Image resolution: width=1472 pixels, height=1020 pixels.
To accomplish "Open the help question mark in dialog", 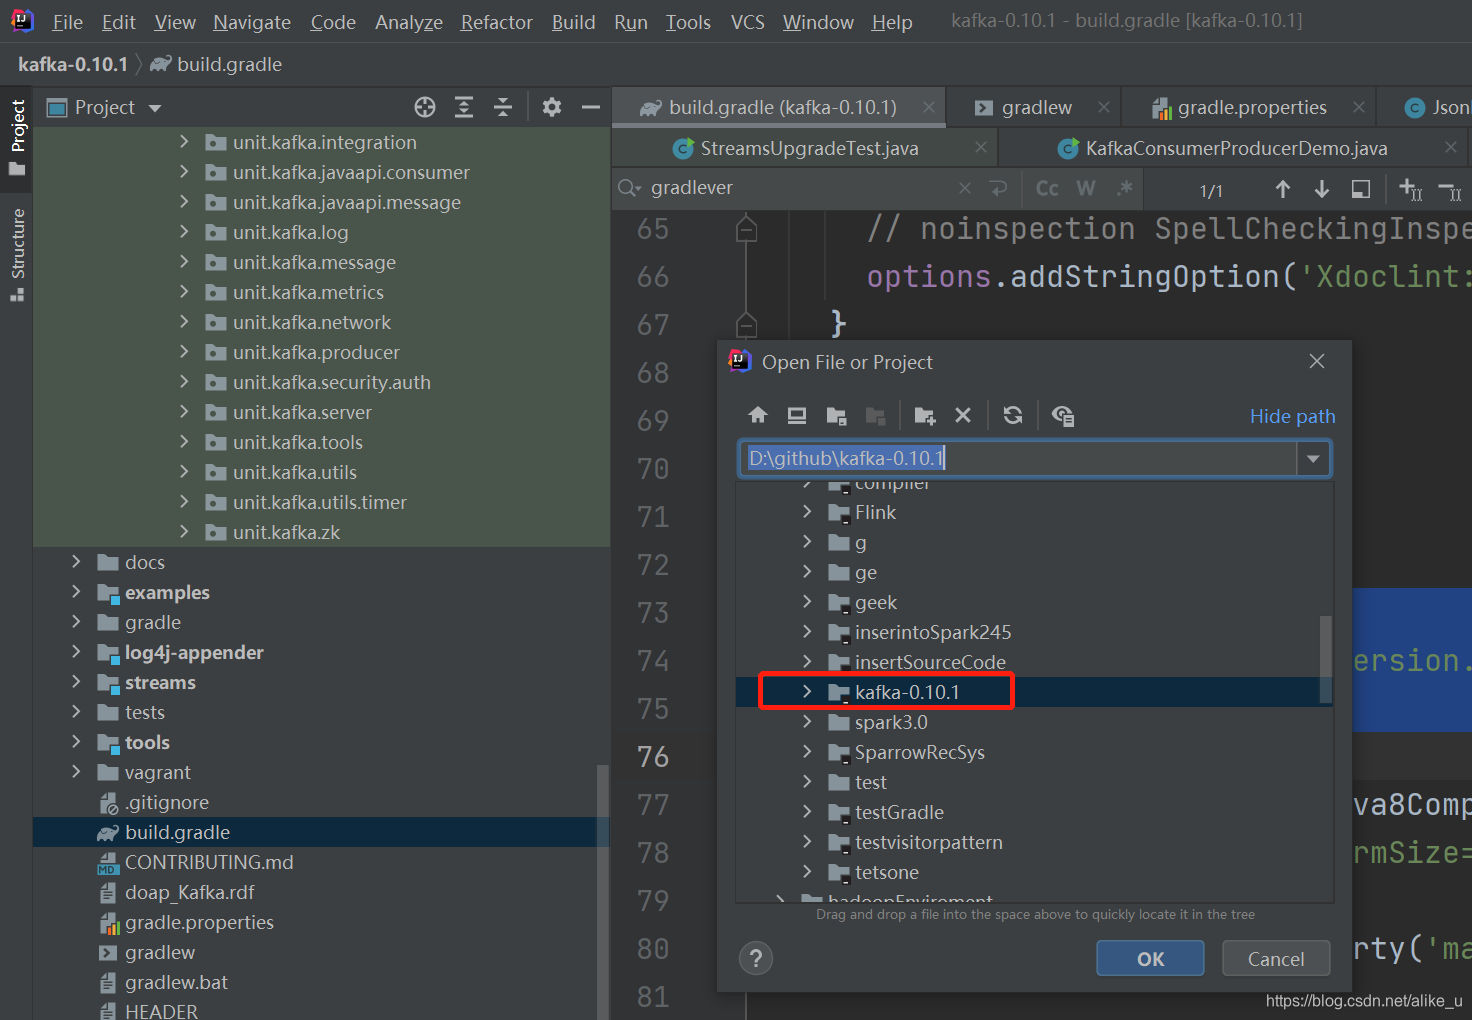I will click(756, 959).
